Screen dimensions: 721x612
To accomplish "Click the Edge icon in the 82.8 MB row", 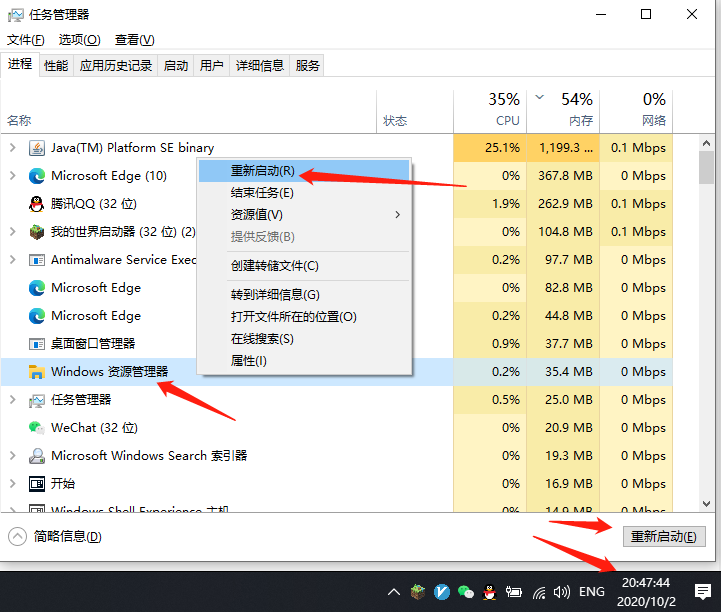I will pyautogui.click(x=37, y=288).
